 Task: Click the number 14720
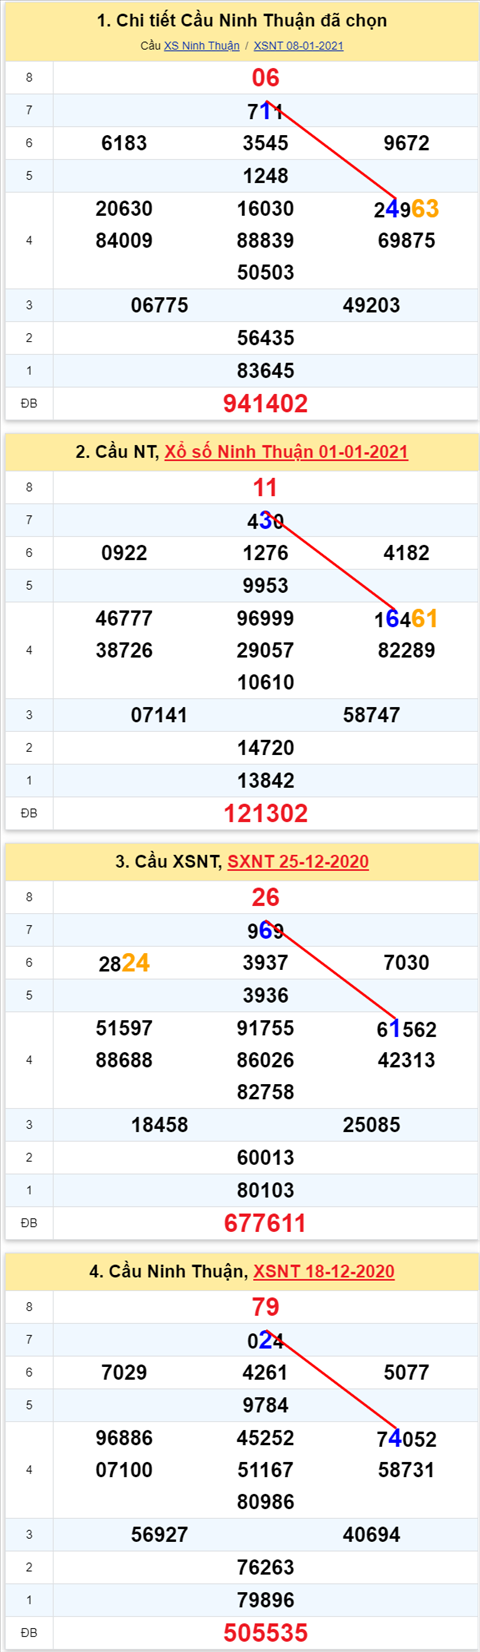pyautogui.click(x=266, y=748)
